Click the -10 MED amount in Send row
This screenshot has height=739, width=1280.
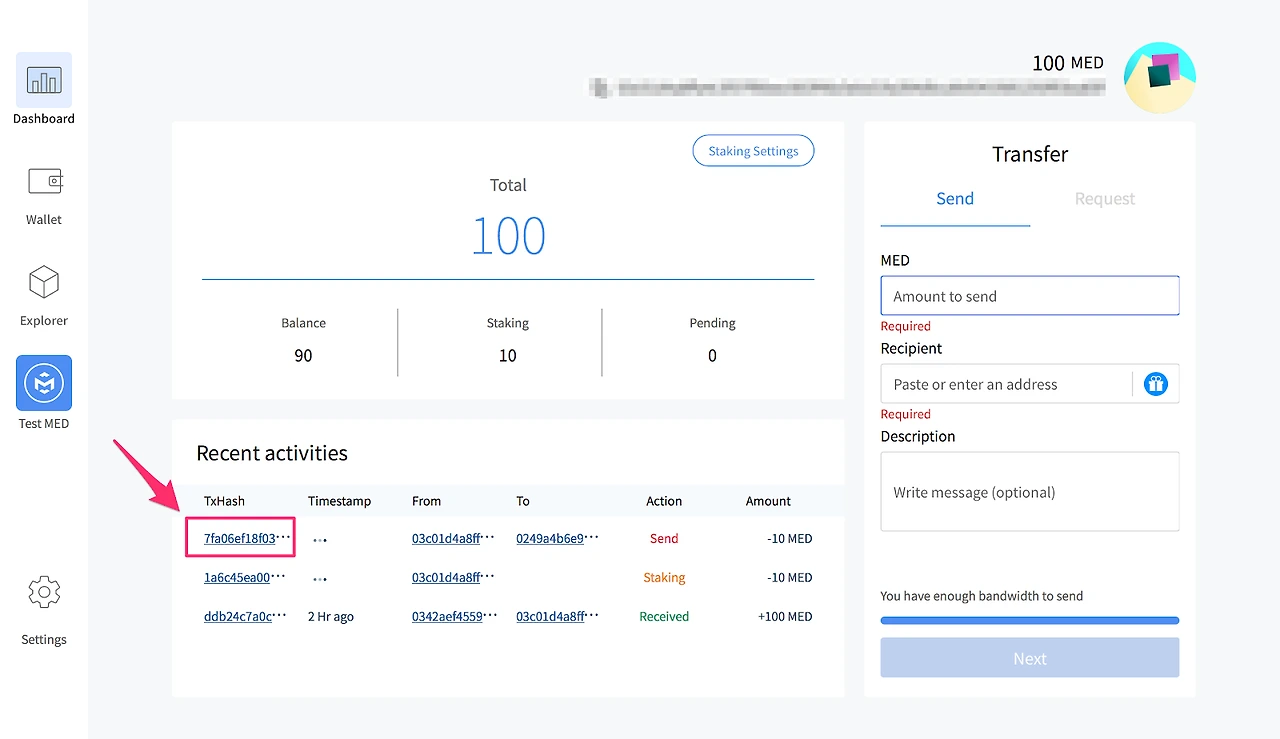[x=790, y=538]
